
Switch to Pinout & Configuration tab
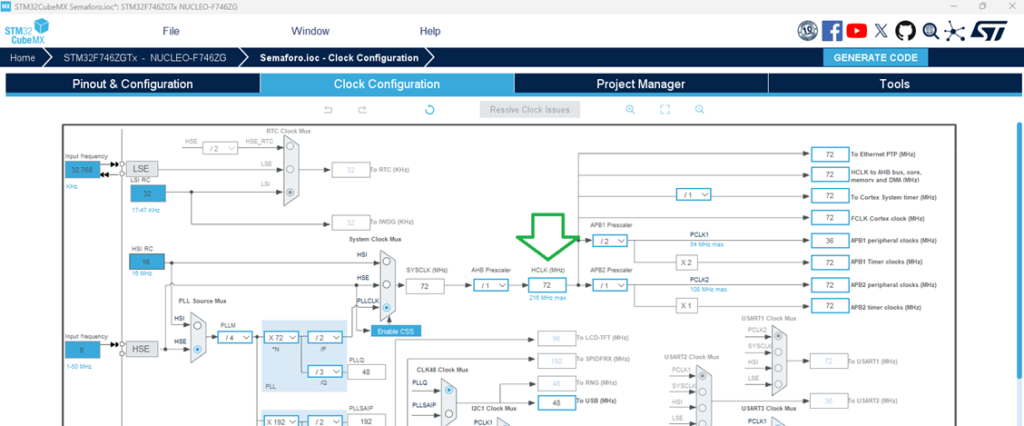point(133,84)
